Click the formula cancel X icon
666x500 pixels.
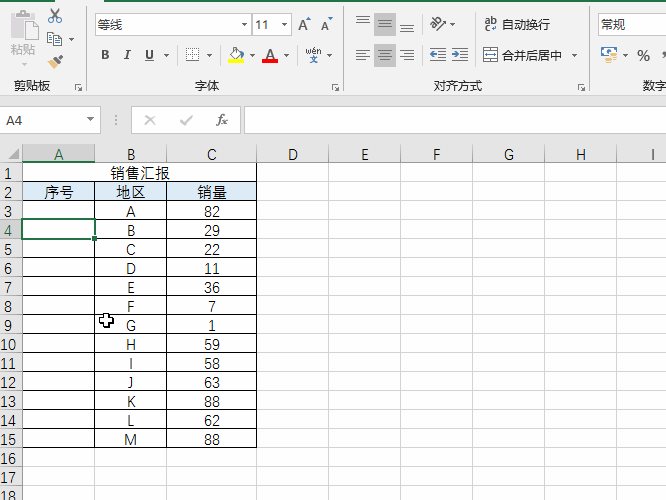point(150,120)
